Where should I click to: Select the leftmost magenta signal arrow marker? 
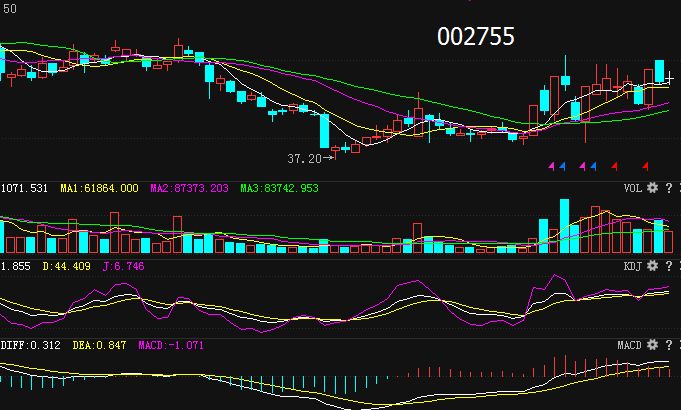tap(552, 166)
